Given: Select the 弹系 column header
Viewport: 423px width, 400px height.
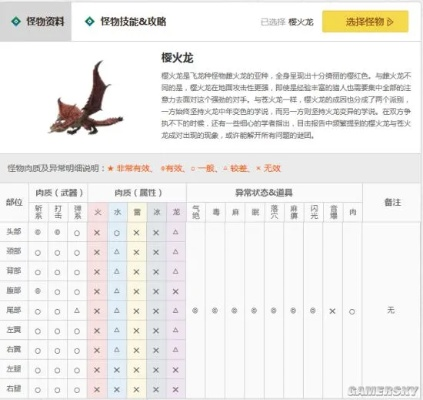Looking at the screenshot, I should click(77, 212).
